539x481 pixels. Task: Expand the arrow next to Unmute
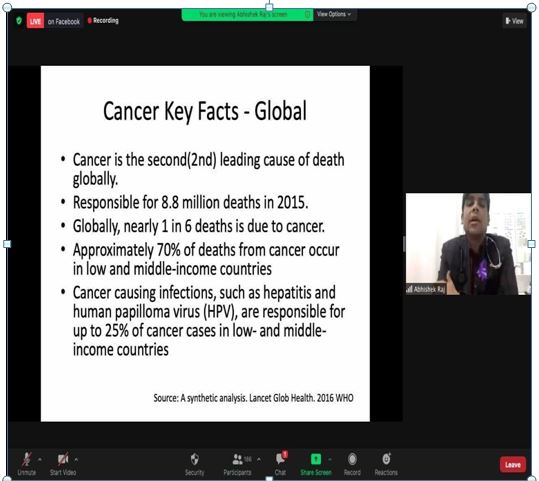(40, 459)
